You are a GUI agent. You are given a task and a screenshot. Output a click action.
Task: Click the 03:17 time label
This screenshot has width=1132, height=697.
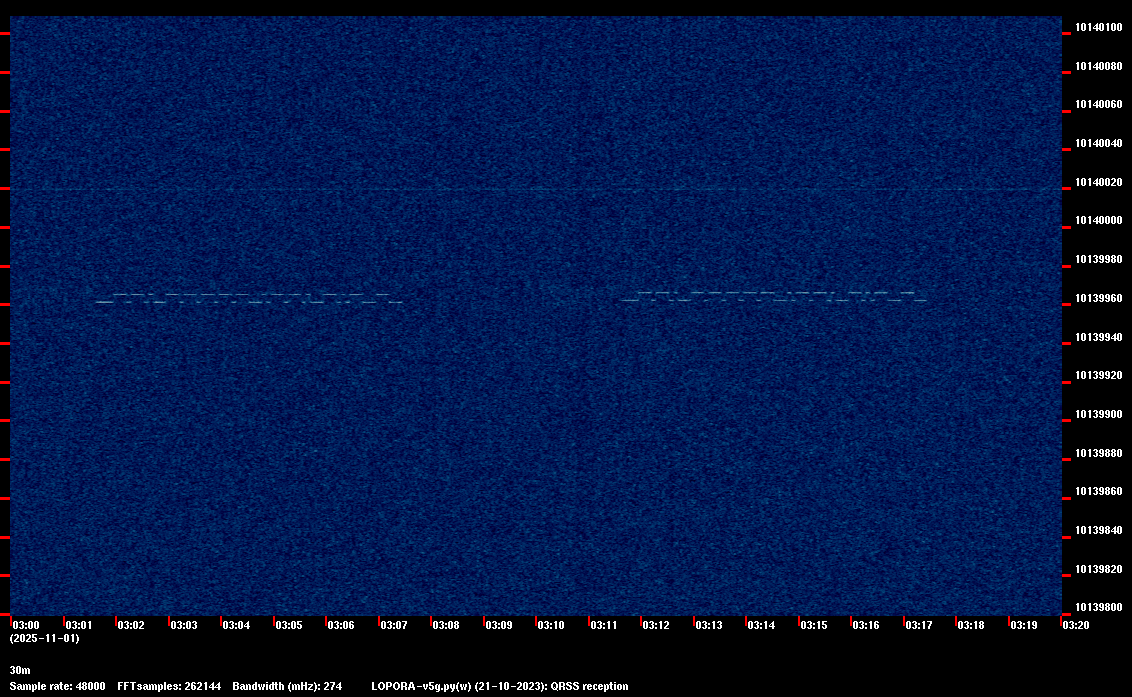(x=918, y=625)
